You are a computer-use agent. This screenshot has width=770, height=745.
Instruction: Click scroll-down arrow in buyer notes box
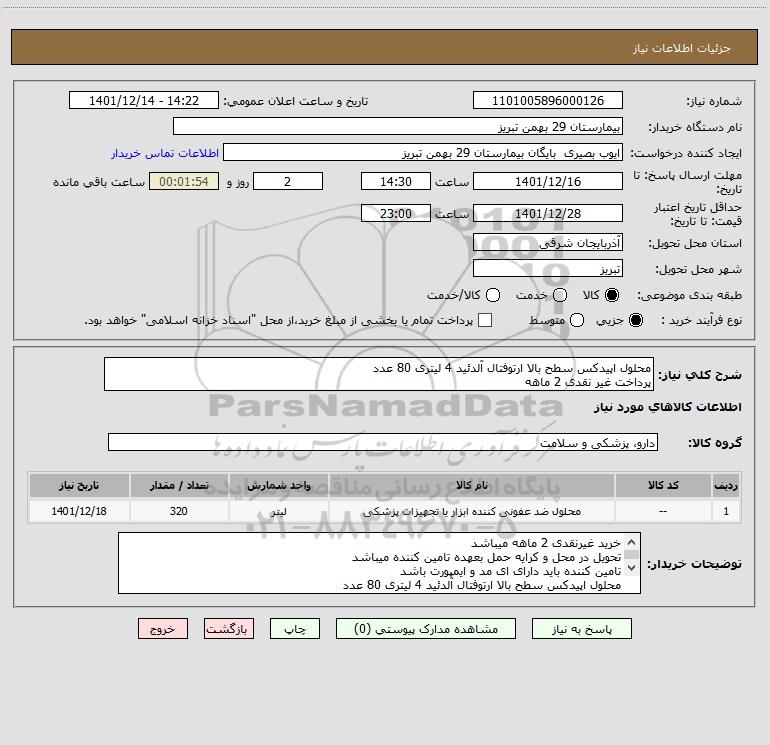point(632,568)
